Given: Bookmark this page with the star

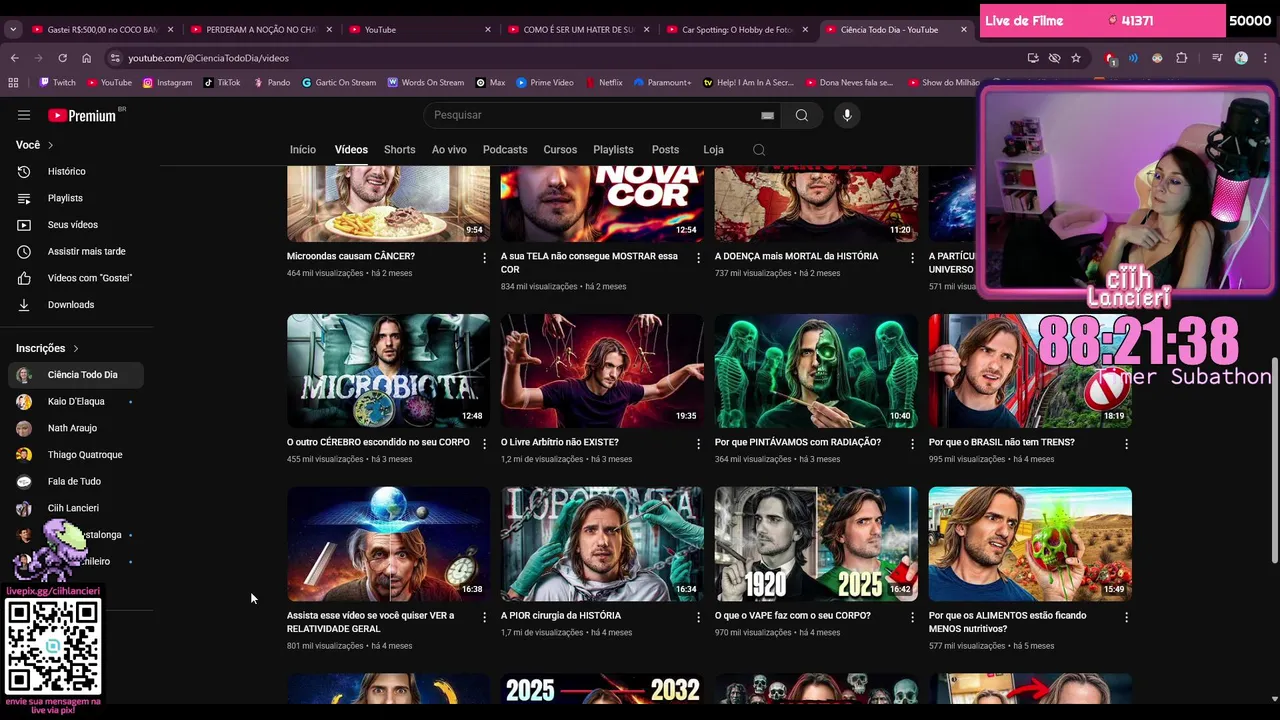Looking at the screenshot, I should (x=1076, y=58).
